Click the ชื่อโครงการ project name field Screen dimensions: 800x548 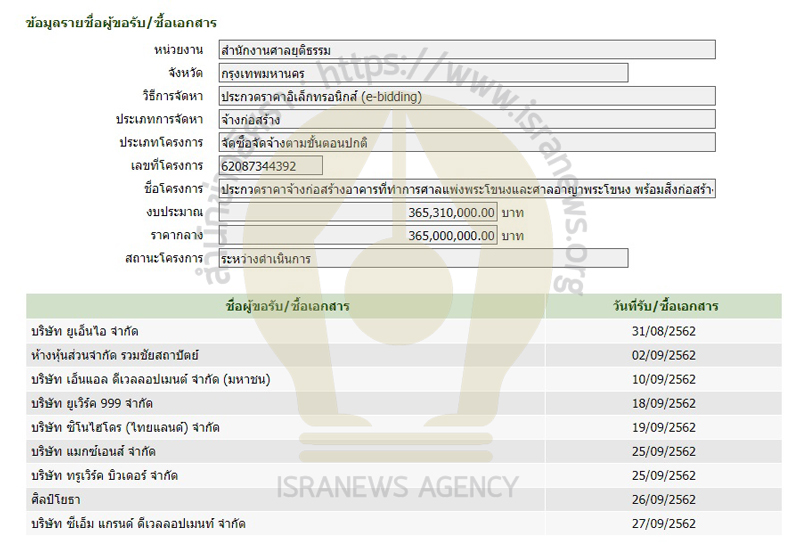[467, 189]
